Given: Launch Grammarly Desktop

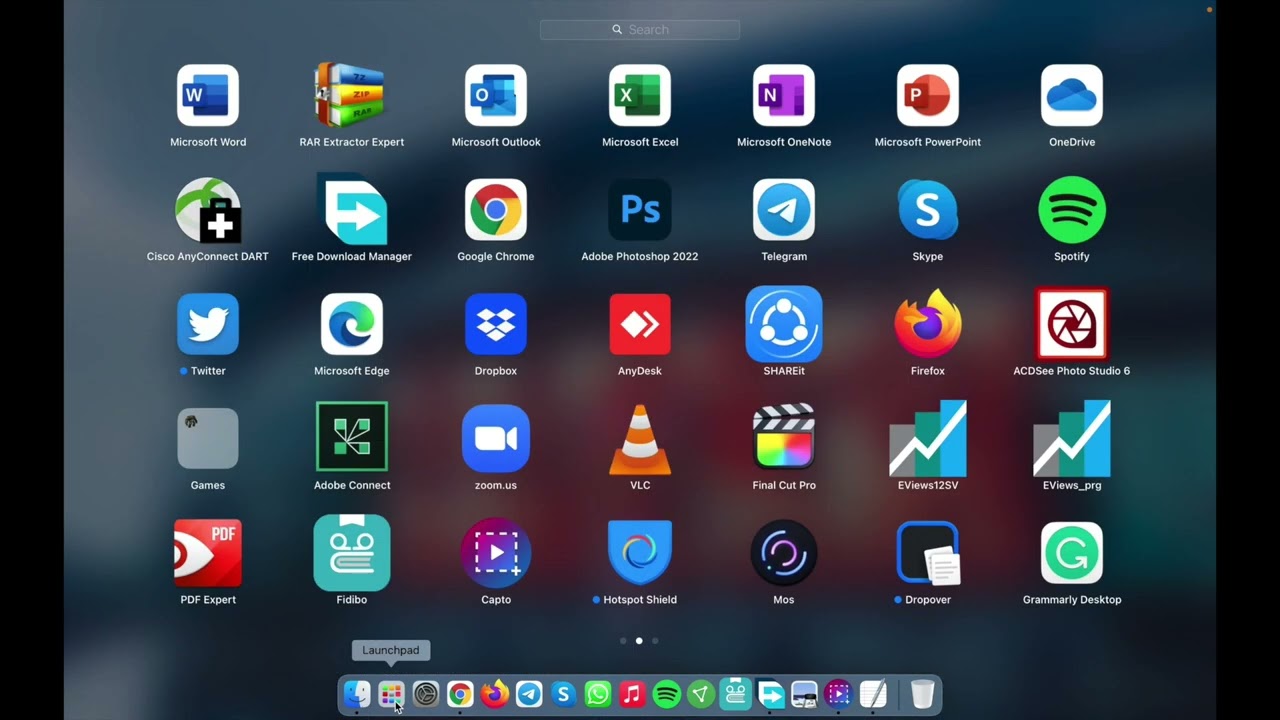Looking at the screenshot, I should [1072, 552].
